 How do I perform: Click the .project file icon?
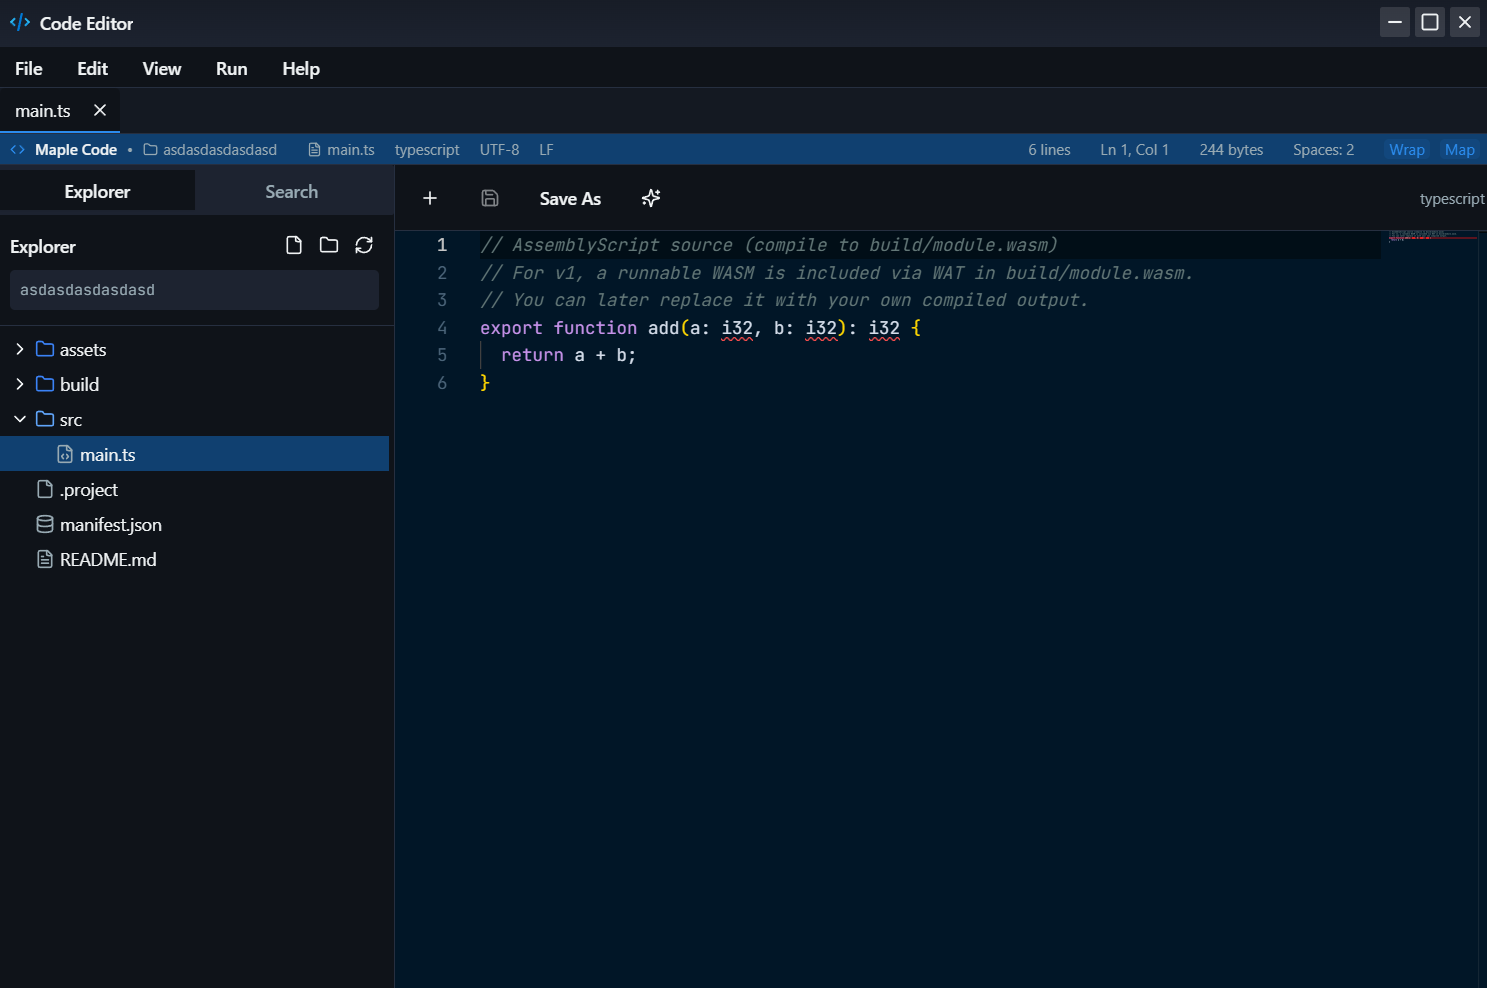pyautogui.click(x=45, y=489)
